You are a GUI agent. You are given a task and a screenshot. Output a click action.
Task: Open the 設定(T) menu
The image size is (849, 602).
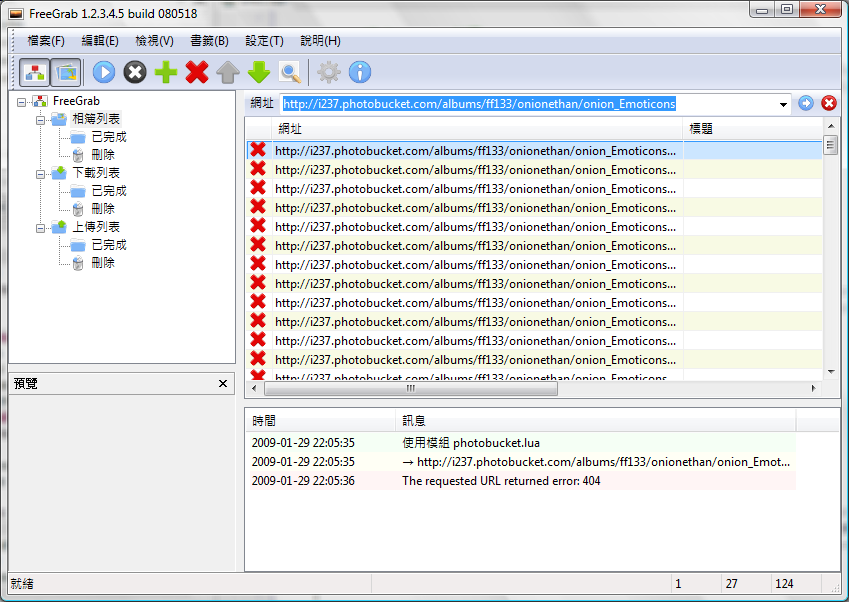click(264, 41)
